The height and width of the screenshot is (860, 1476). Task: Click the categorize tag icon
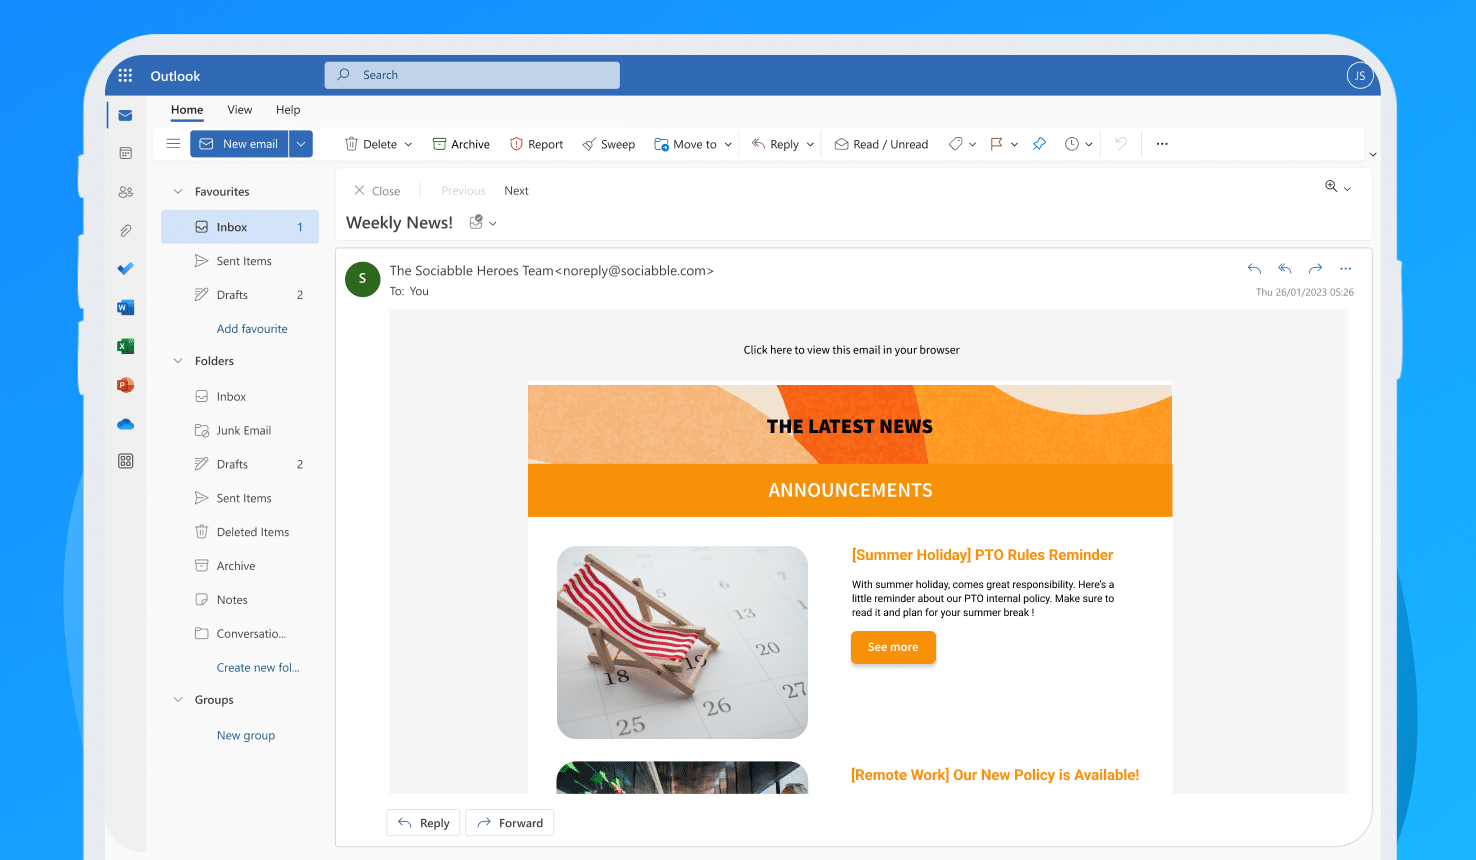coord(956,144)
